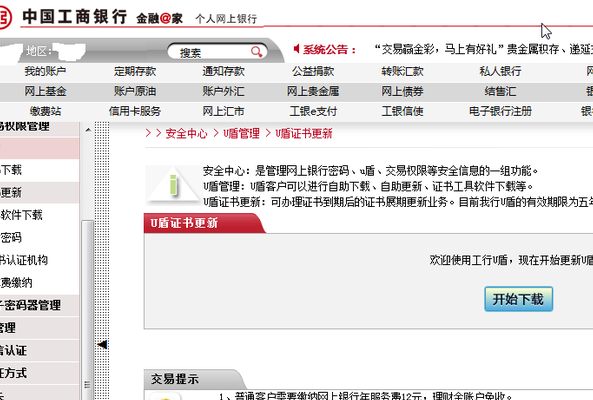
Task: Open 私人银行 menu
Action: click(500, 71)
